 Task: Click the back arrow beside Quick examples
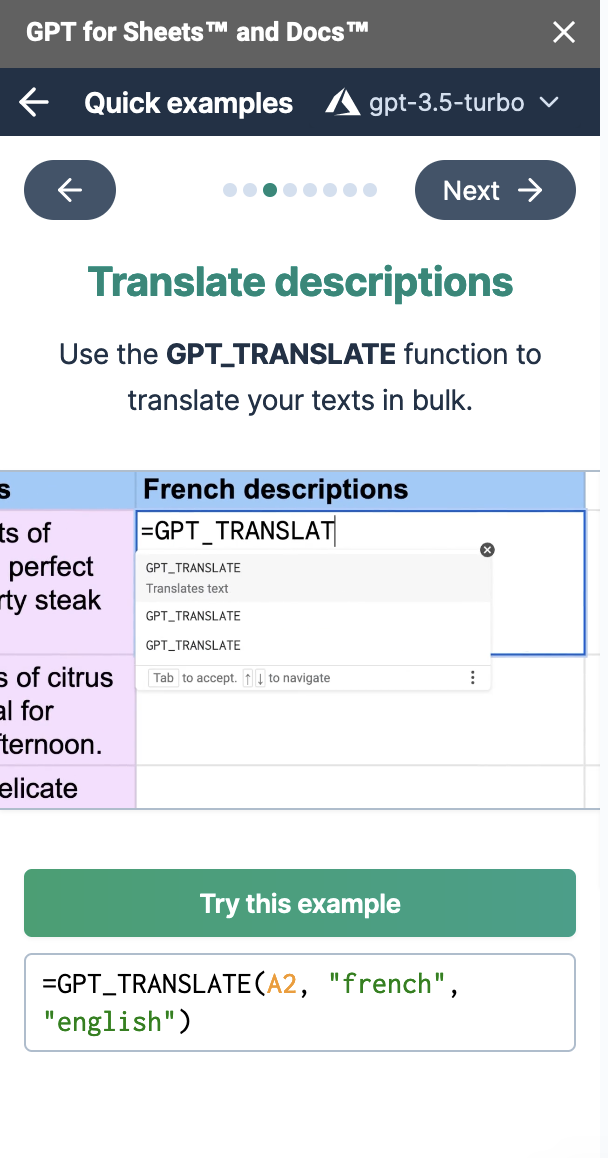(34, 102)
